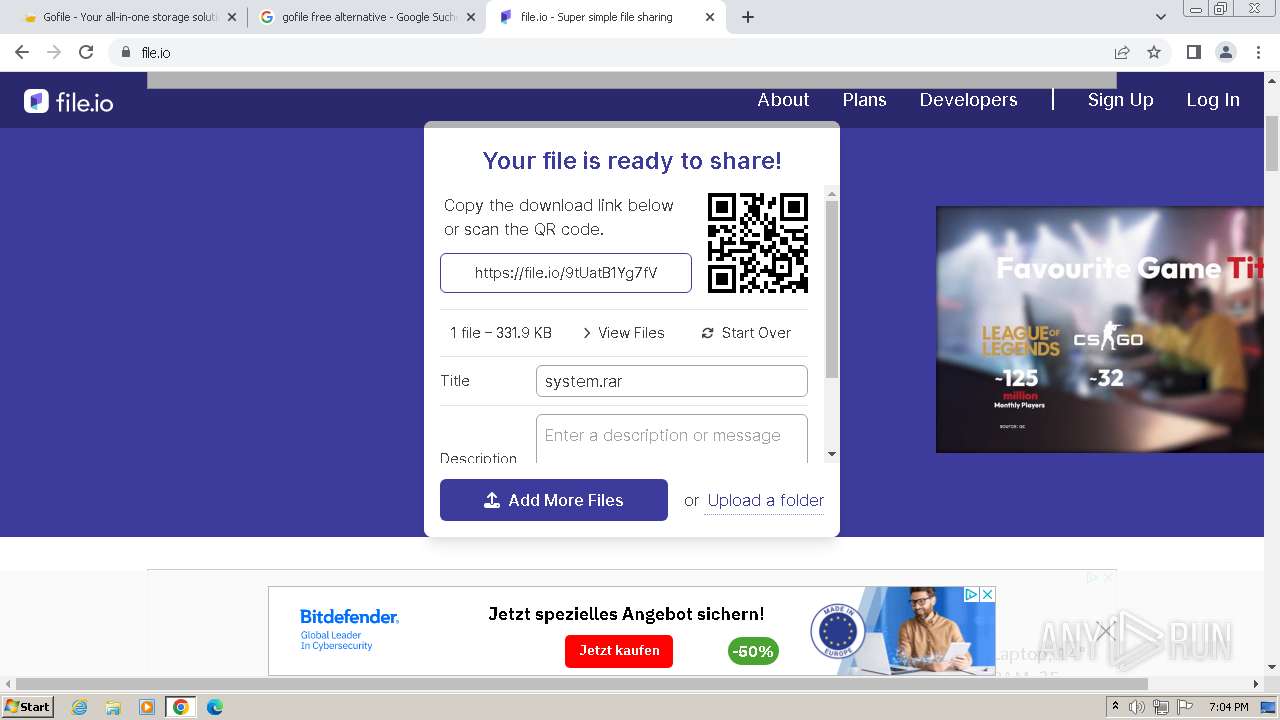
Task: Click dialog scrollbar up arrow
Action: click(x=832, y=192)
